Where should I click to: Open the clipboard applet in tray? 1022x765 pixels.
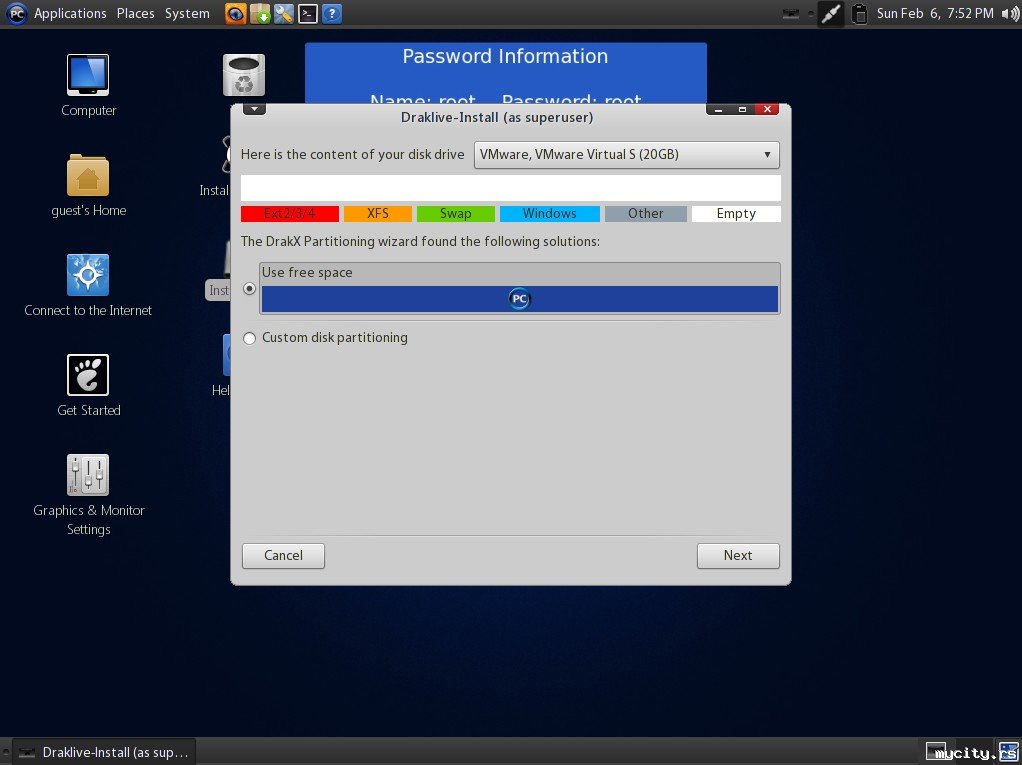click(x=860, y=13)
